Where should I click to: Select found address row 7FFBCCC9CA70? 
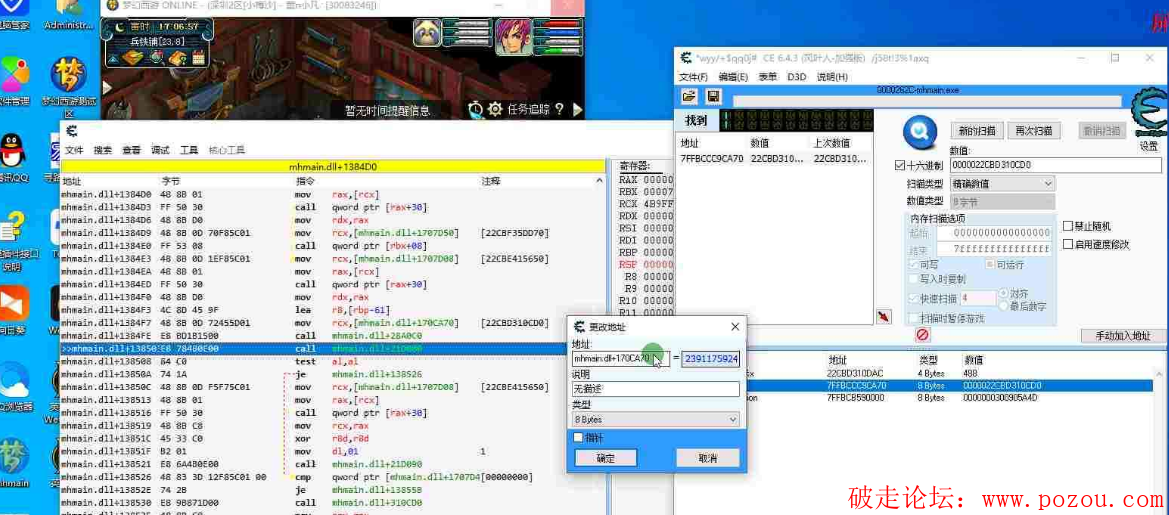pos(775,159)
